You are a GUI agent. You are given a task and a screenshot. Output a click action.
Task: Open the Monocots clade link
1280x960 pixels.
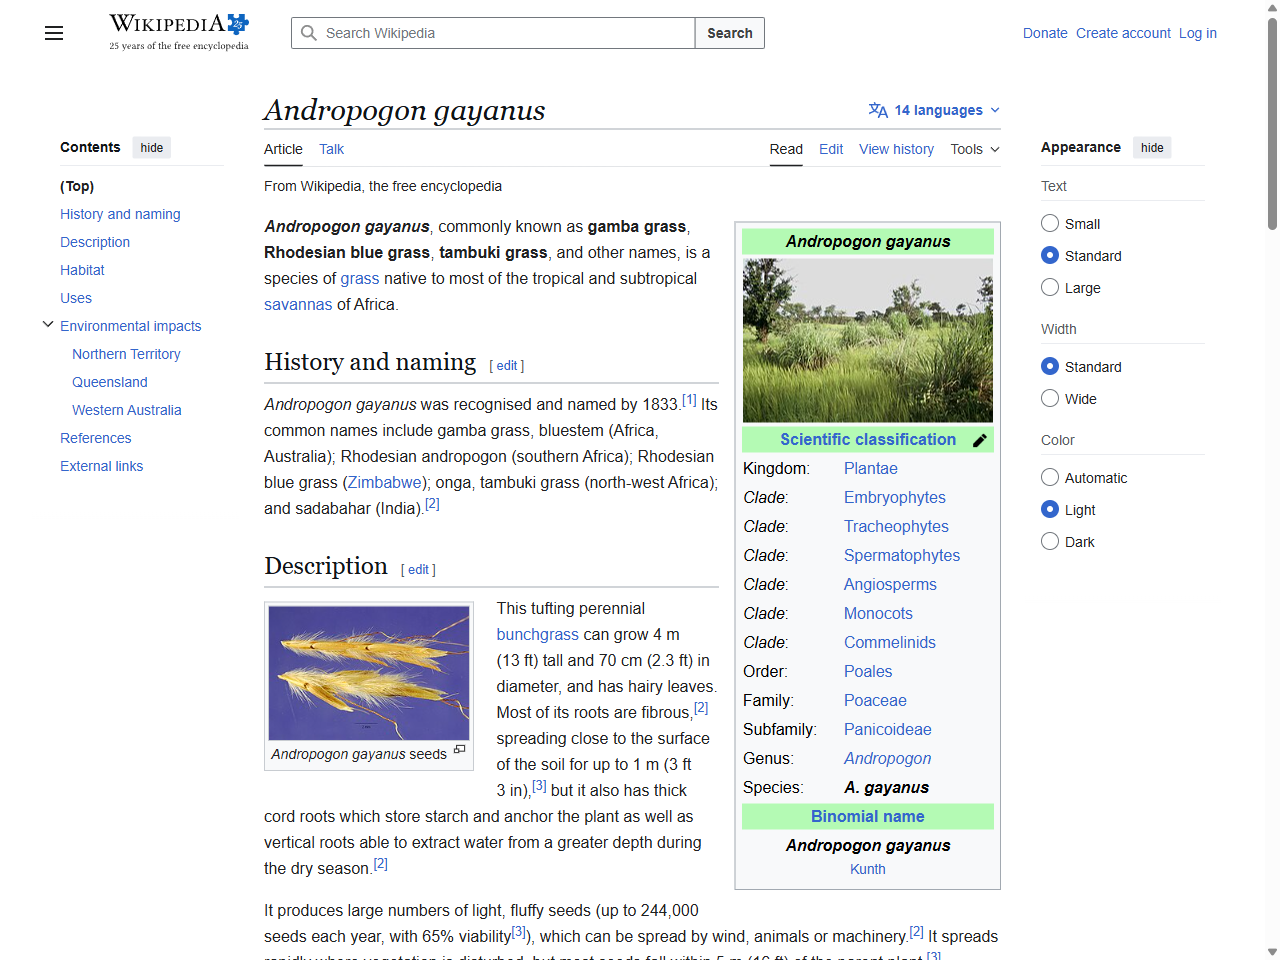[x=878, y=613]
